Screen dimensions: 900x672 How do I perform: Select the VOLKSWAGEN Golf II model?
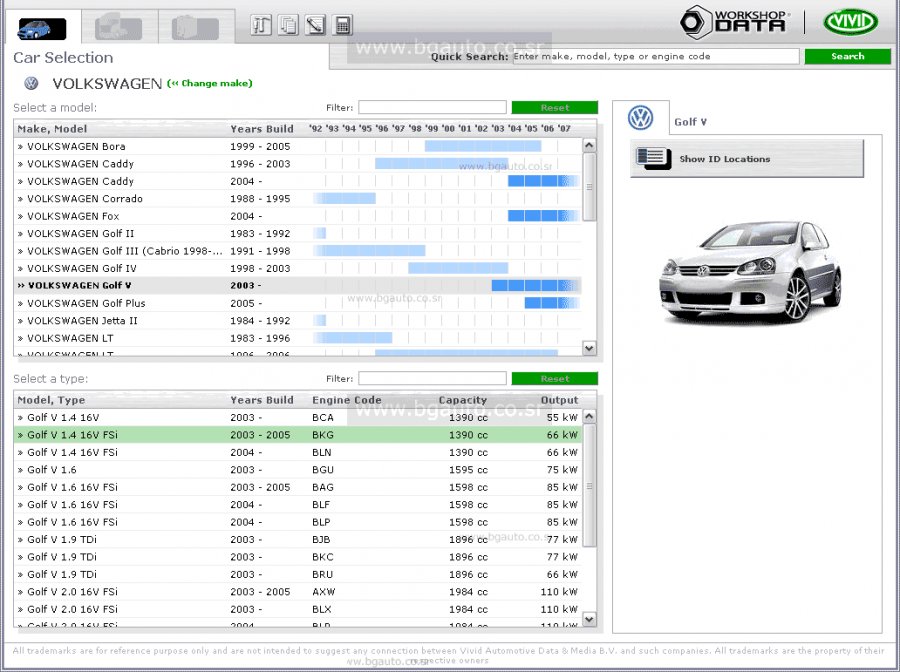pyautogui.click(x=297, y=234)
